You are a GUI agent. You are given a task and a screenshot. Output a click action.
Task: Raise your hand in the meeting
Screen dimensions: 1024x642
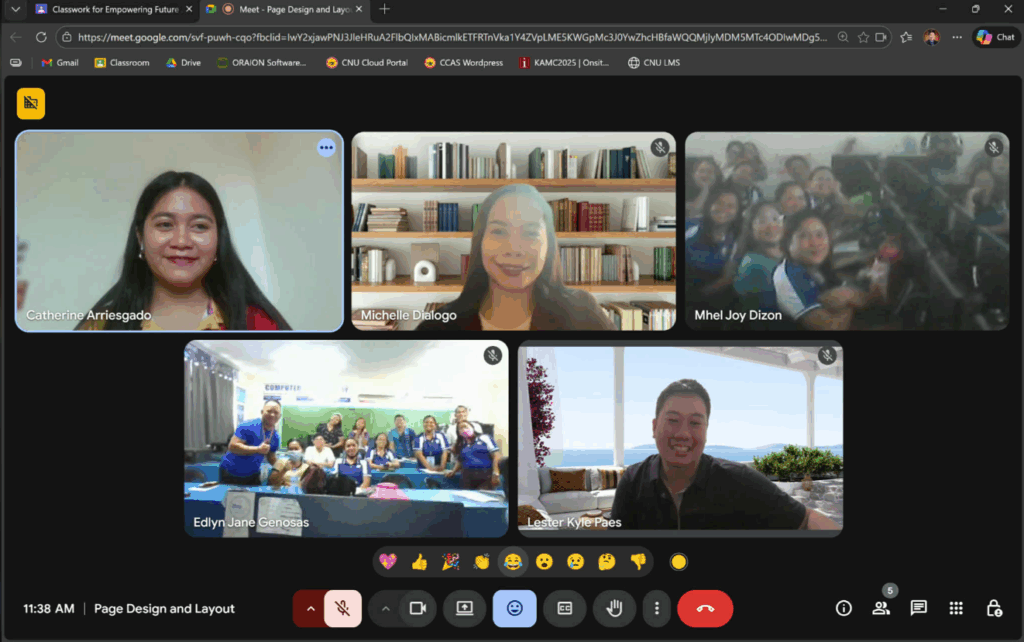(x=614, y=608)
